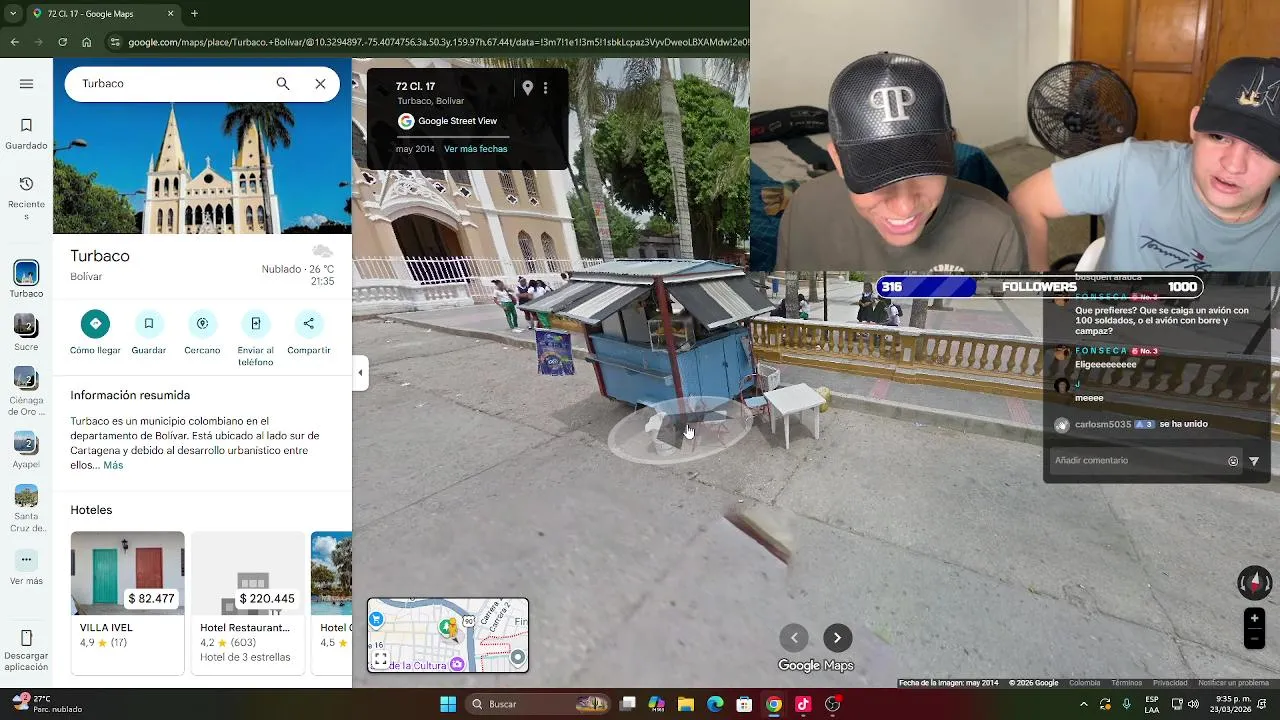Click Descargar aplicación in the sidebar

coord(26,650)
